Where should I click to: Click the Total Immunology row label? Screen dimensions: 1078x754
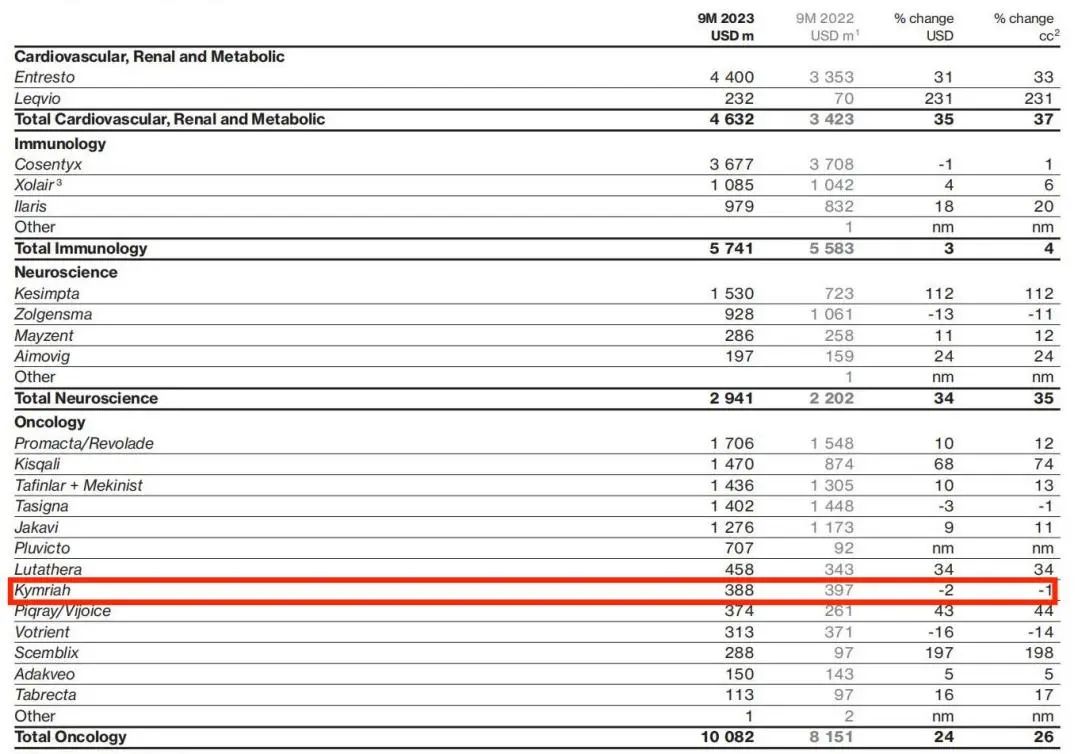coord(80,248)
